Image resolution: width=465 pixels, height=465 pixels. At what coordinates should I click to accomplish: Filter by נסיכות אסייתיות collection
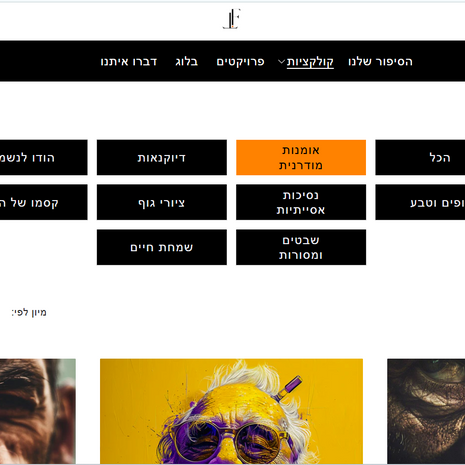301,202
